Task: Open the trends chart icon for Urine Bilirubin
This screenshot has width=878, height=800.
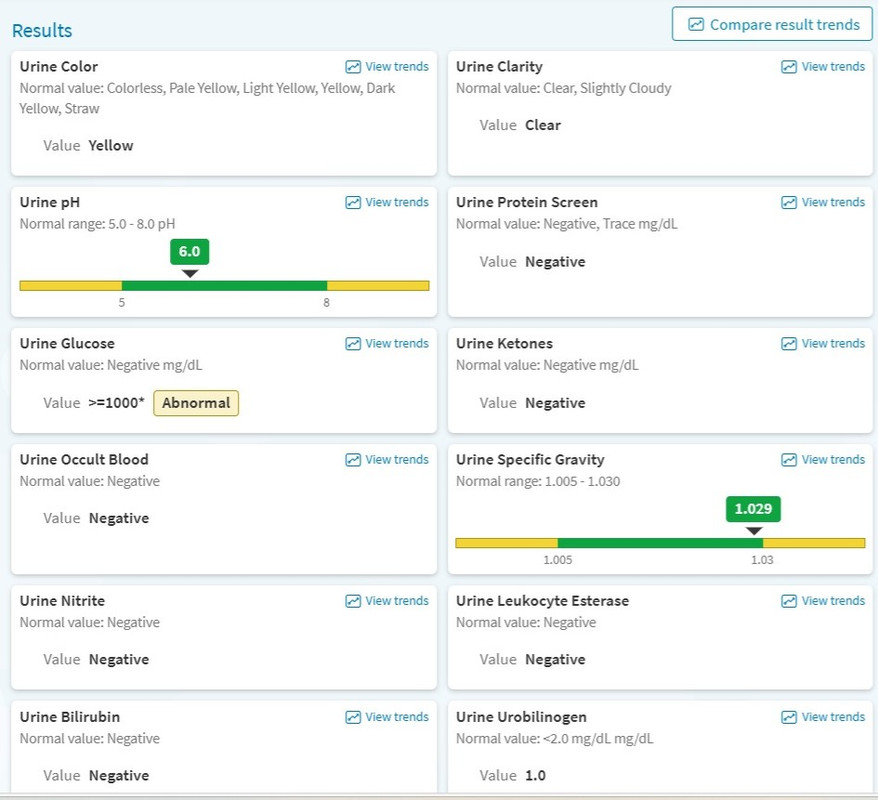Action: click(x=353, y=717)
